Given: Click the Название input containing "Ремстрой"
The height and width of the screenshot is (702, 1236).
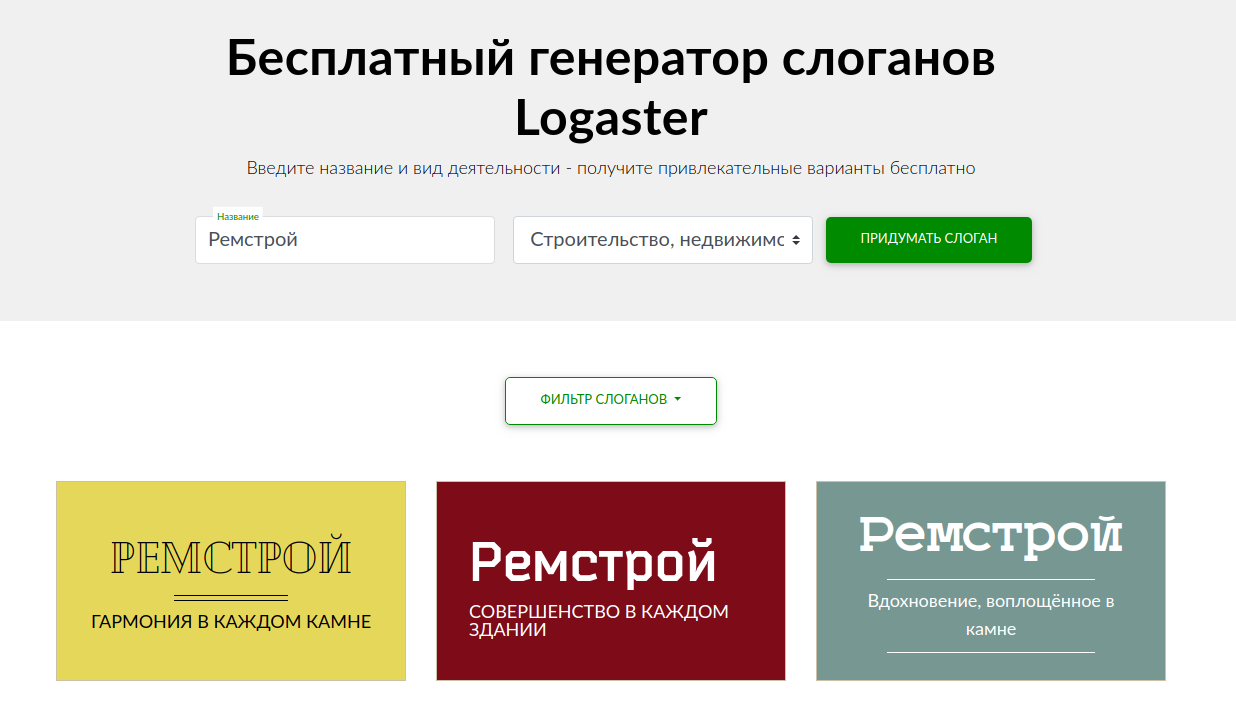Looking at the screenshot, I should [x=344, y=240].
